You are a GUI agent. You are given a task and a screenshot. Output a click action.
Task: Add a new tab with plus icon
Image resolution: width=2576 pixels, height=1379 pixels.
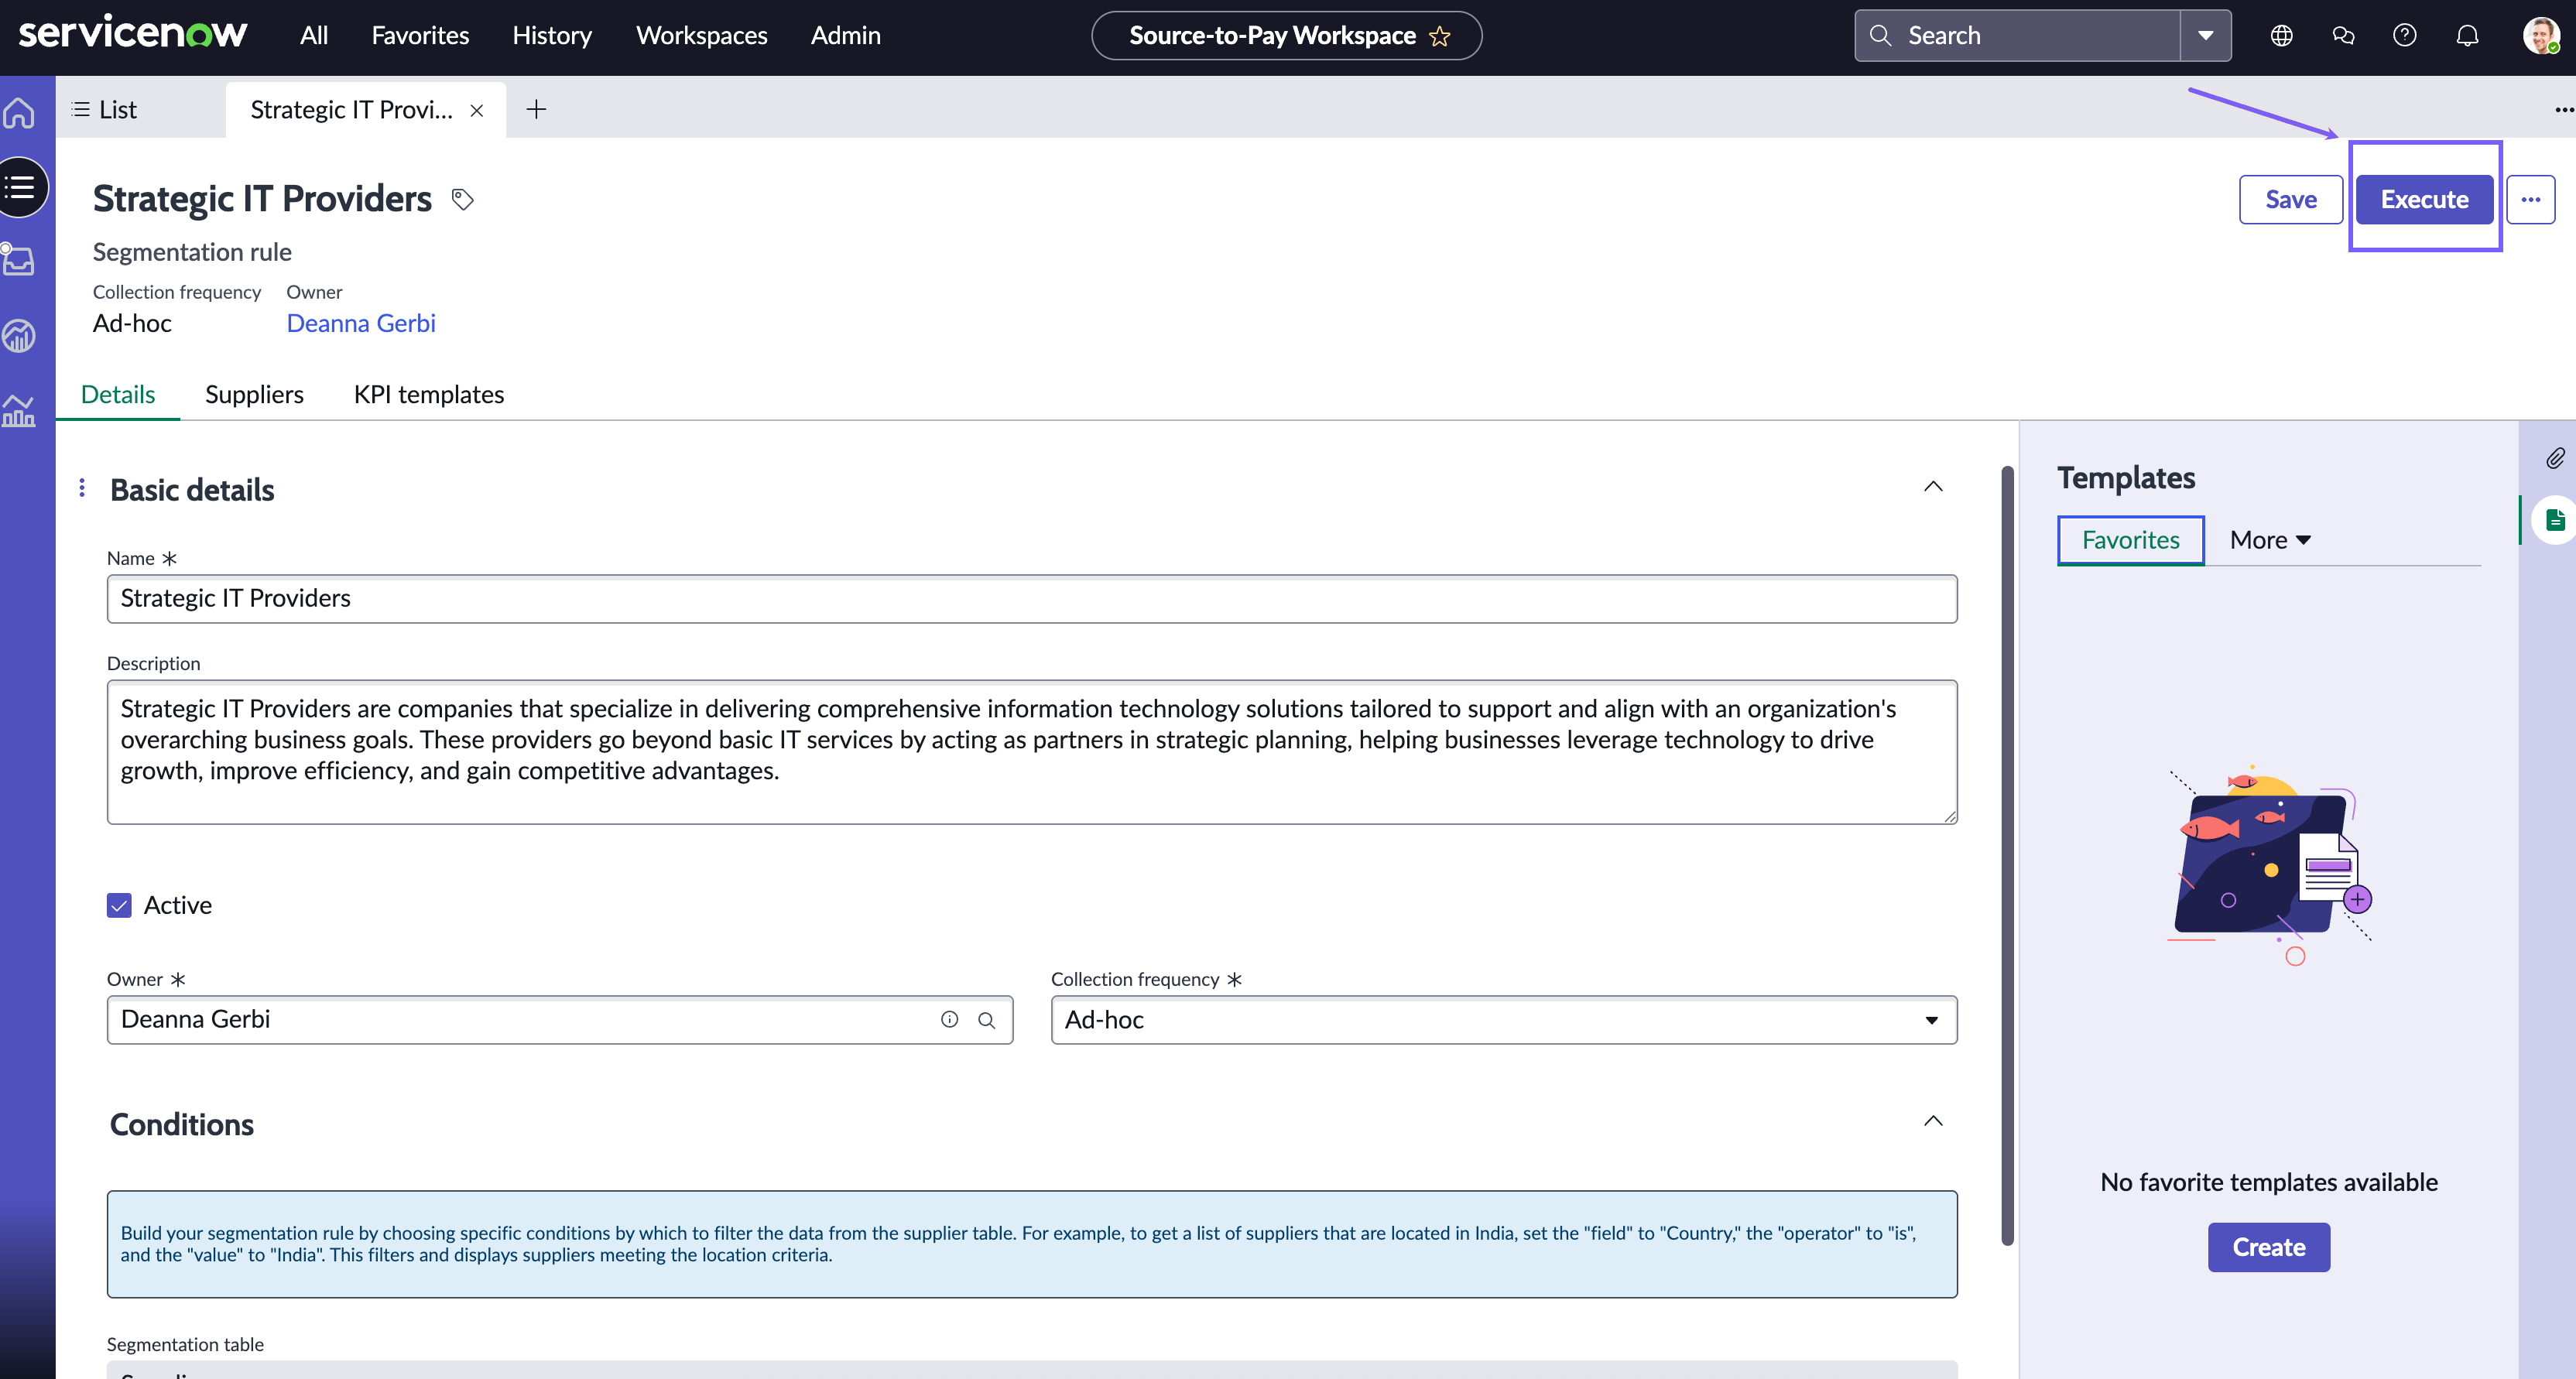[536, 109]
